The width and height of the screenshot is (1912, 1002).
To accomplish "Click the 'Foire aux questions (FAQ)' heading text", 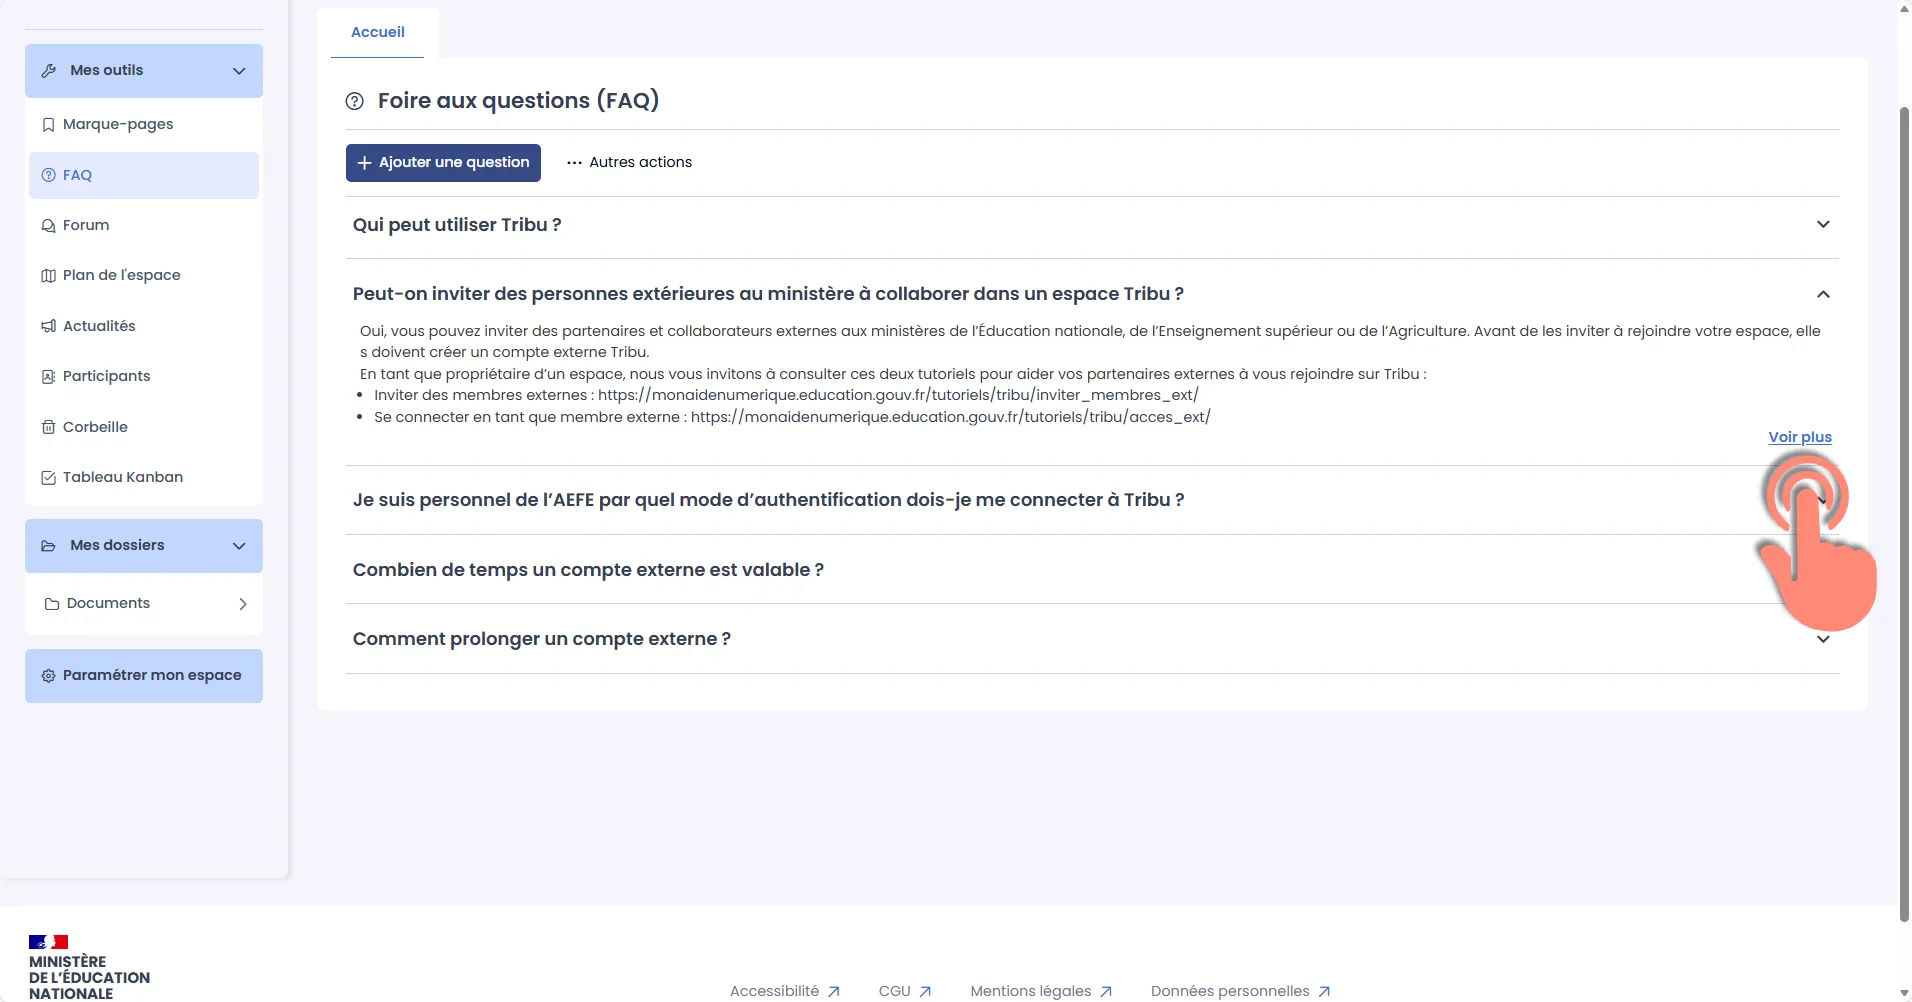I will point(518,101).
